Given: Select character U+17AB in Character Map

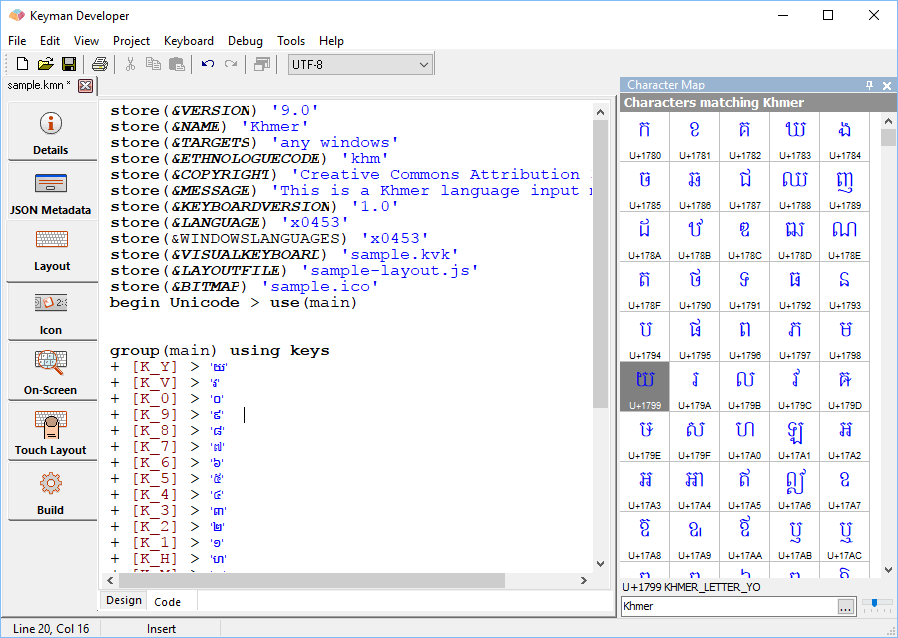Looking at the screenshot, I should pos(795,537).
